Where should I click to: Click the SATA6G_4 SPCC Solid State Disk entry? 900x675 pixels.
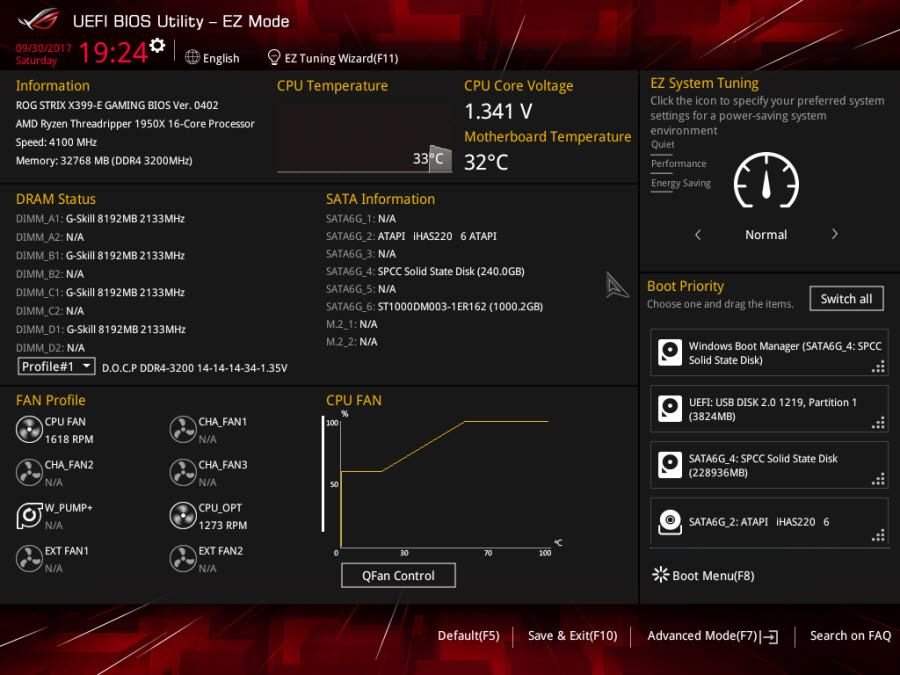pos(425,271)
